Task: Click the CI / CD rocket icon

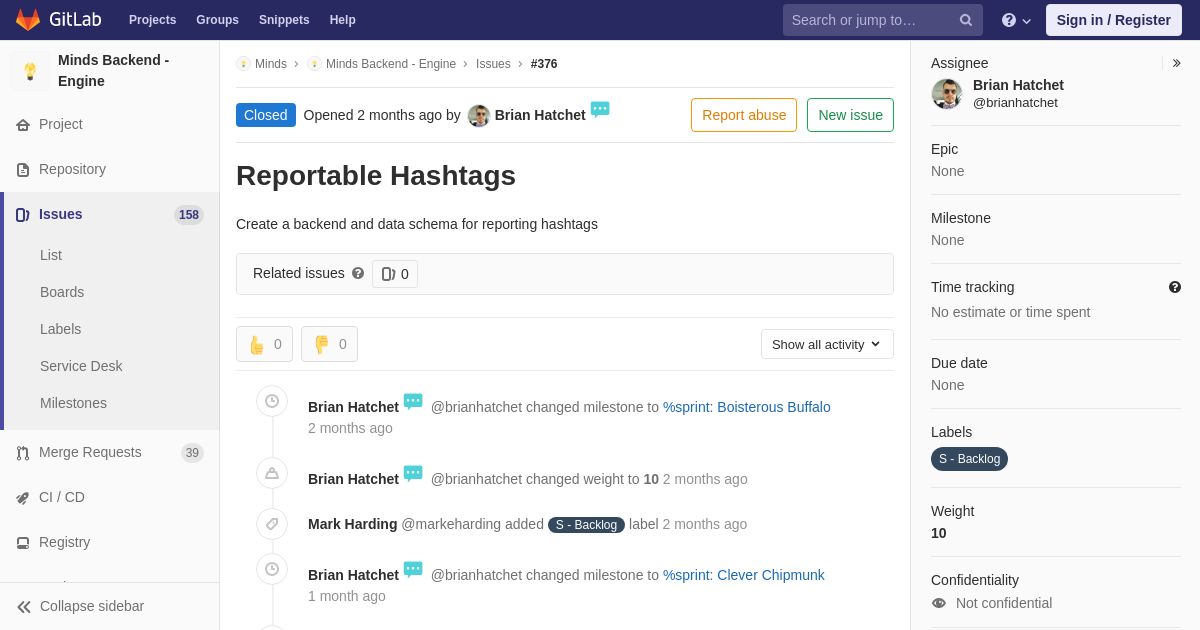Action: pyautogui.click(x=23, y=498)
